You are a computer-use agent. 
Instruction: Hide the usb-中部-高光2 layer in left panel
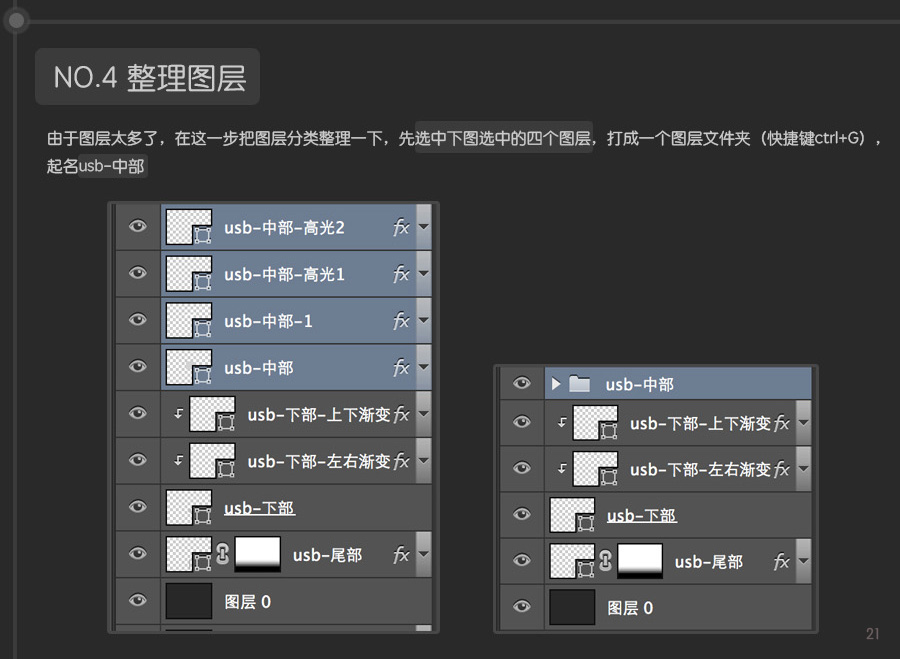point(138,226)
